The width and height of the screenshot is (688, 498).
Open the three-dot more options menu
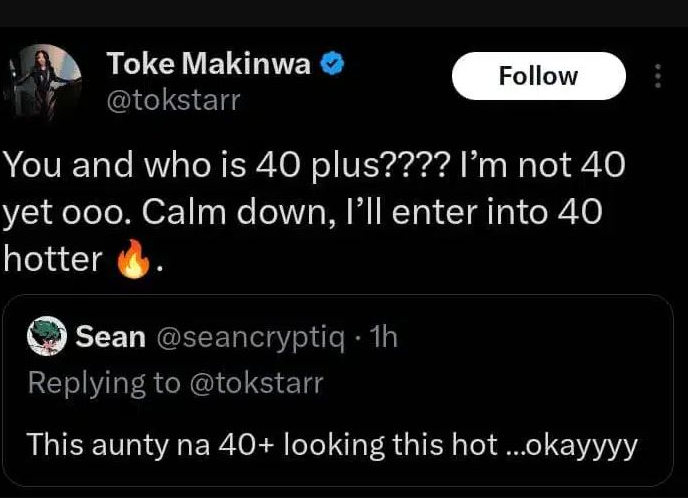tap(657, 77)
